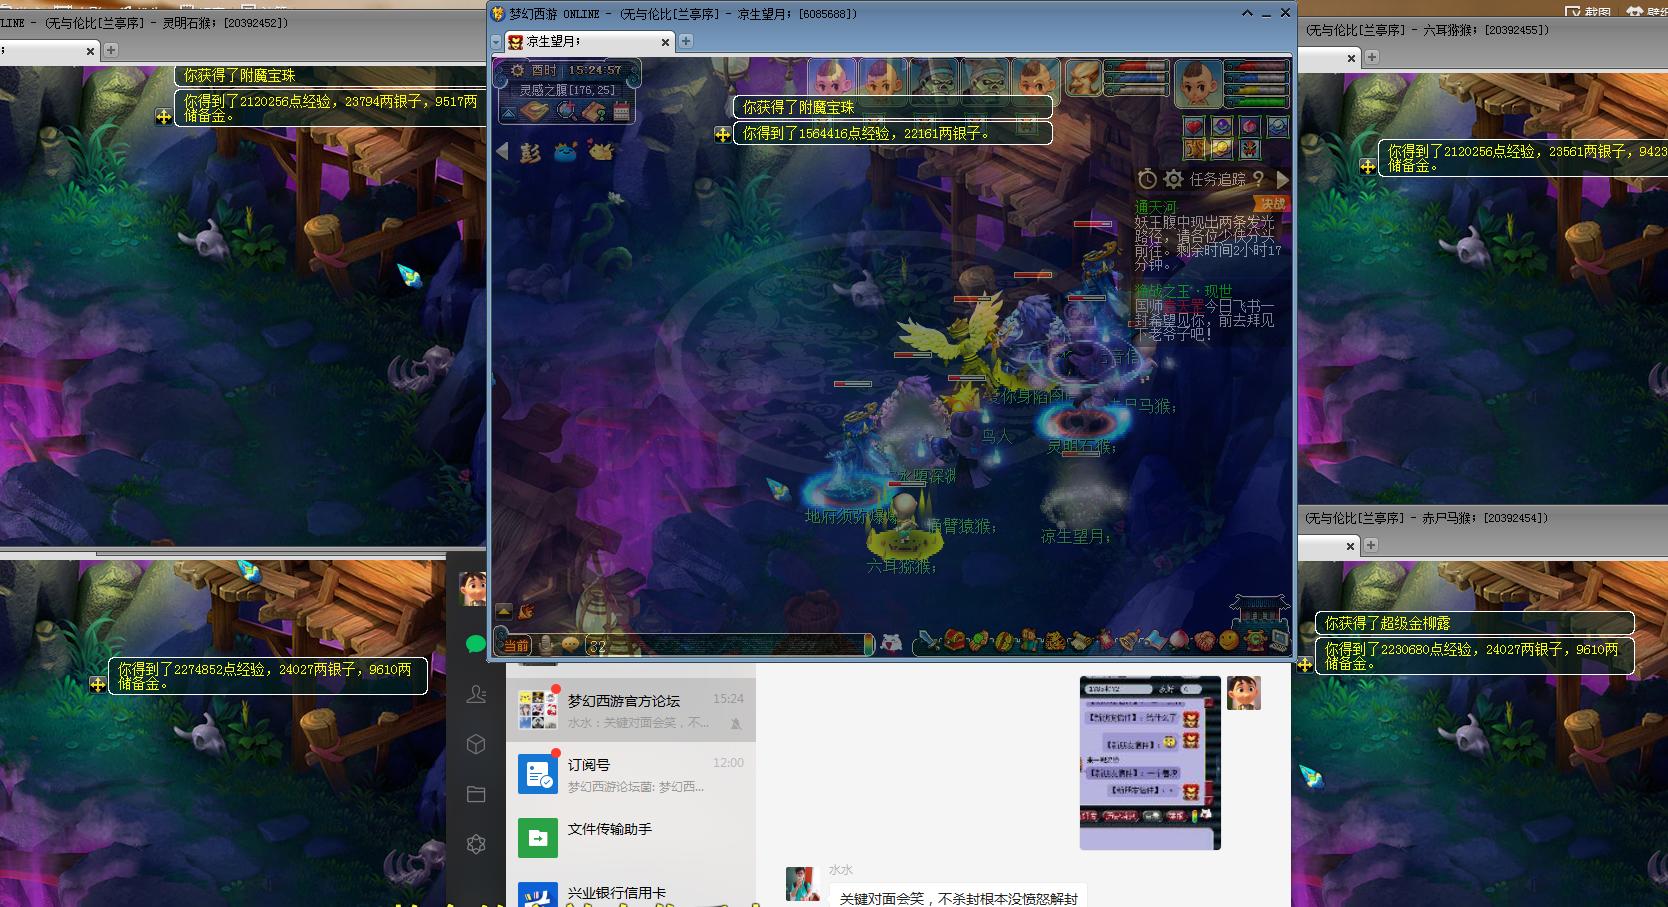The width and height of the screenshot is (1668, 907).
Task: Open the smiley face friends icon
Action: (1228, 640)
